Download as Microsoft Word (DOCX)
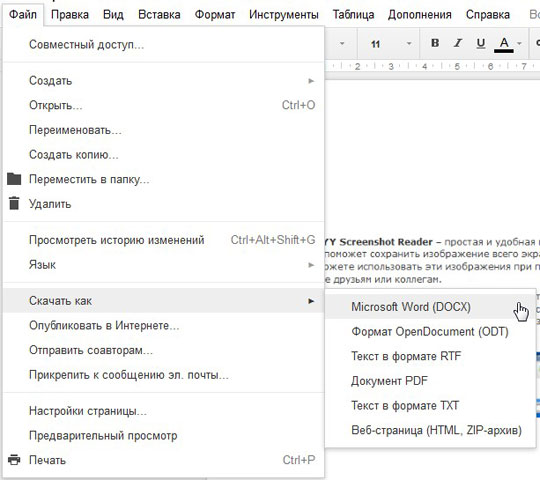Image resolution: width=540 pixels, height=480 pixels. [x=430, y=307]
